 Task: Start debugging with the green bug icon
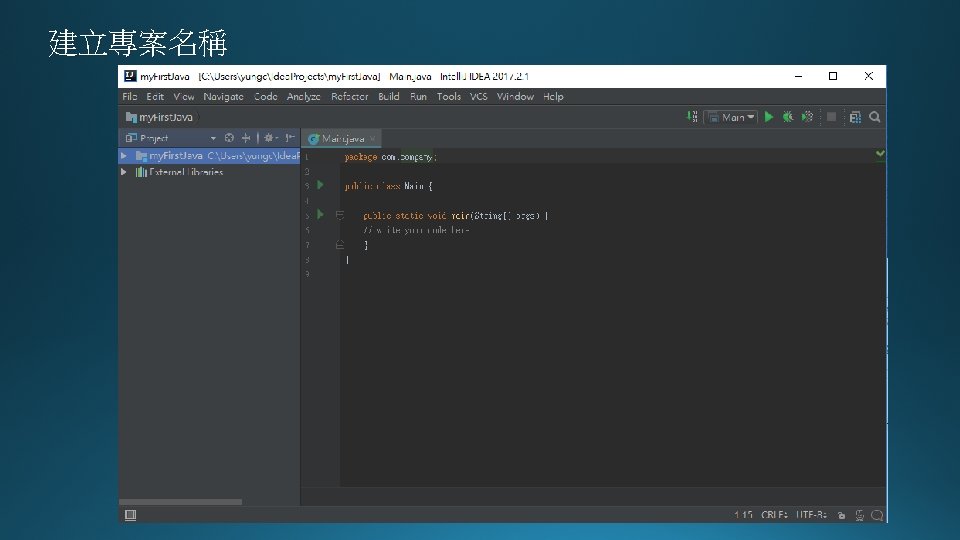point(787,117)
